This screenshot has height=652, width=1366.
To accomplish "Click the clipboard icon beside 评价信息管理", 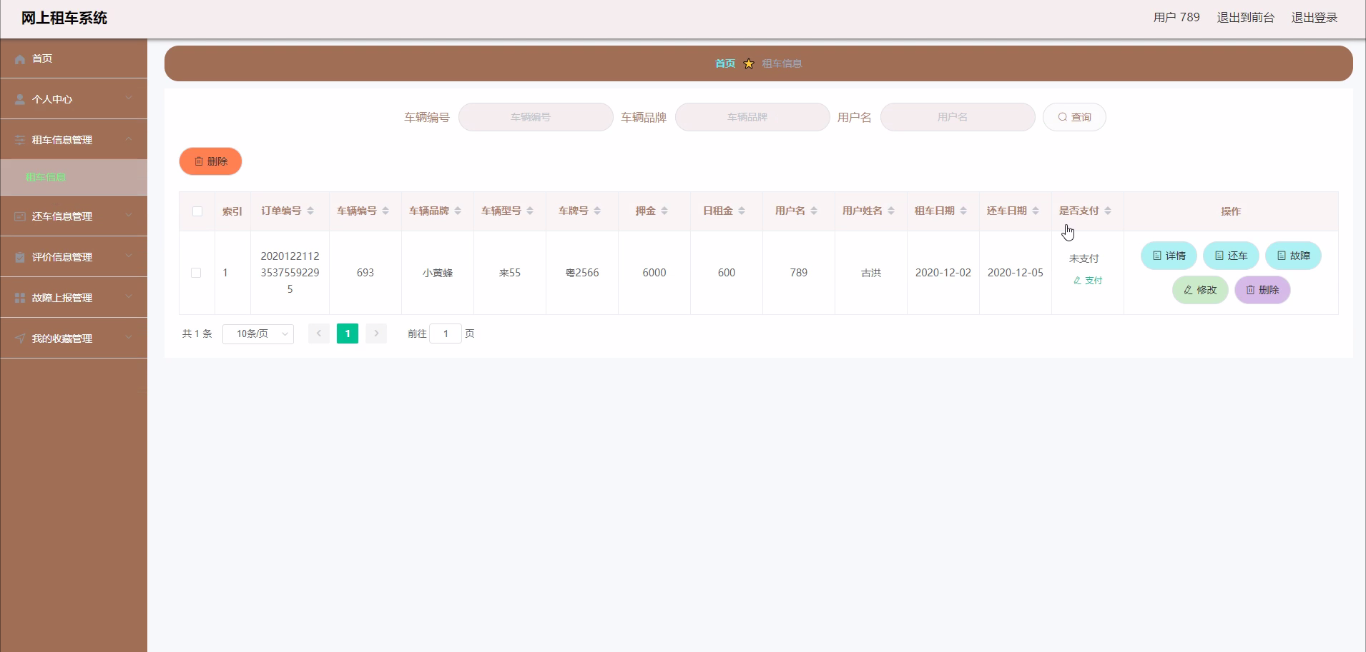I will coord(20,258).
